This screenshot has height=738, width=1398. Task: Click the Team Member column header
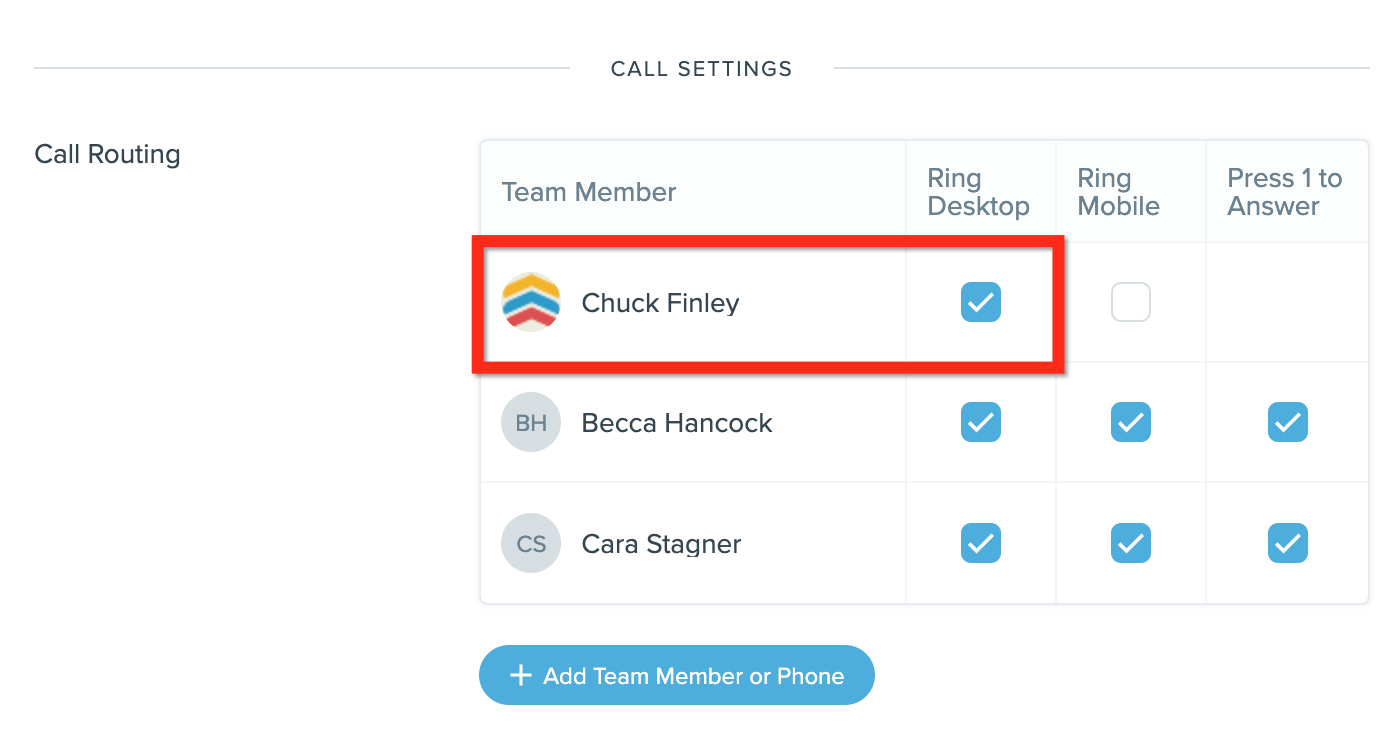pos(589,192)
